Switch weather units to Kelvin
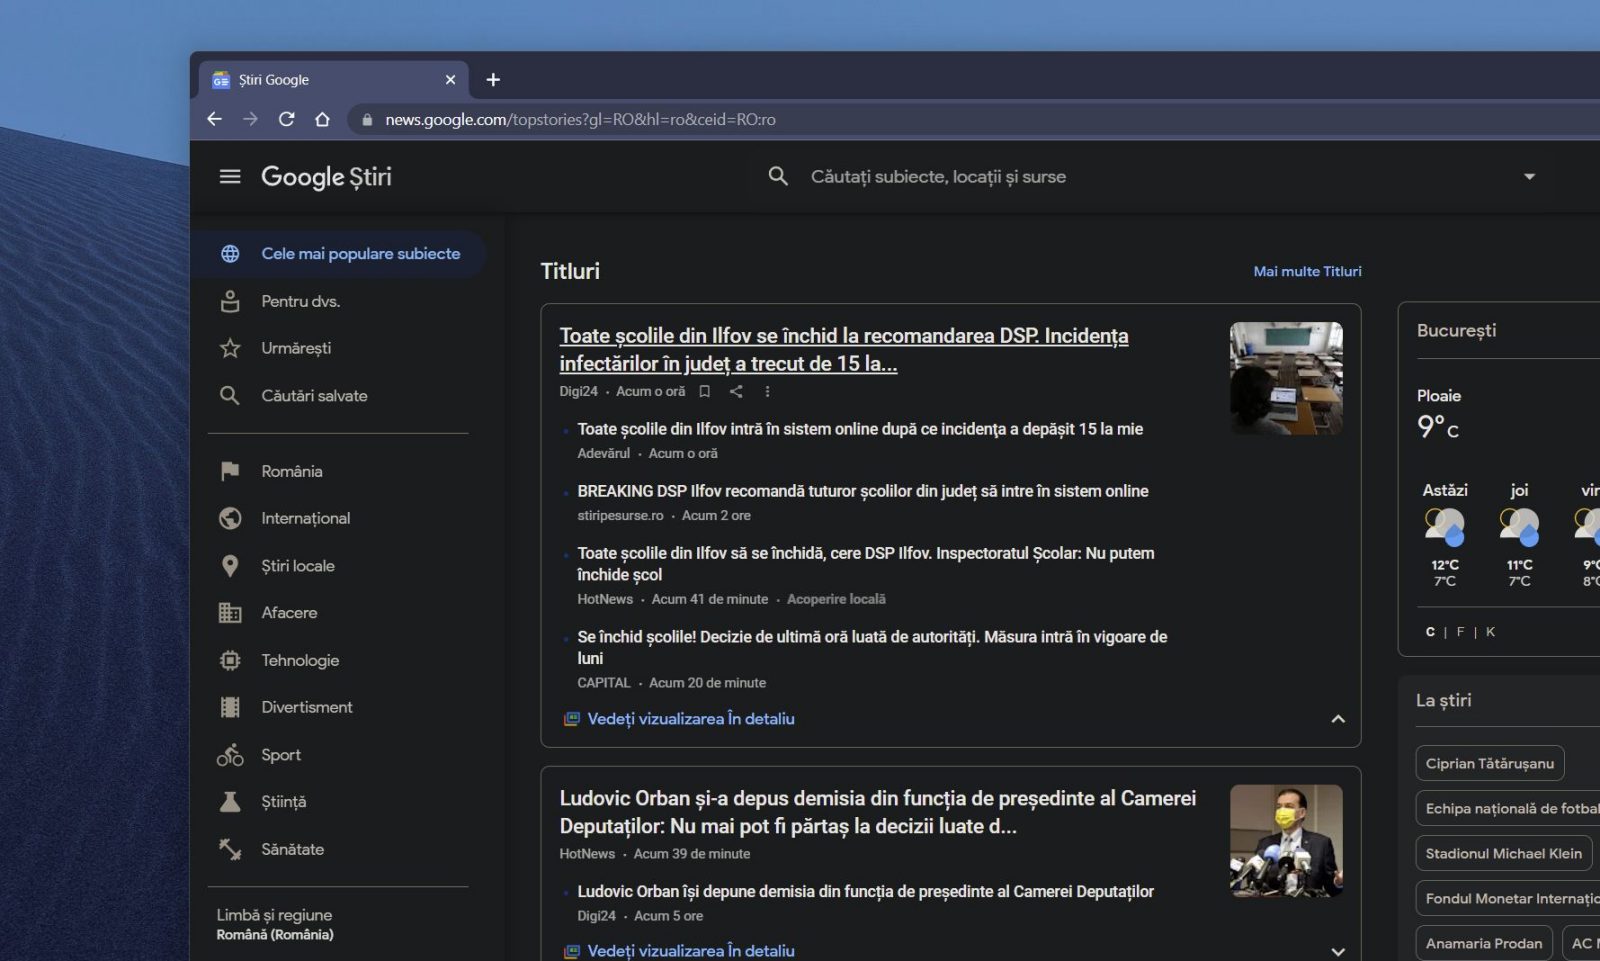The width and height of the screenshot is (1600, 961). point(1490,632)
